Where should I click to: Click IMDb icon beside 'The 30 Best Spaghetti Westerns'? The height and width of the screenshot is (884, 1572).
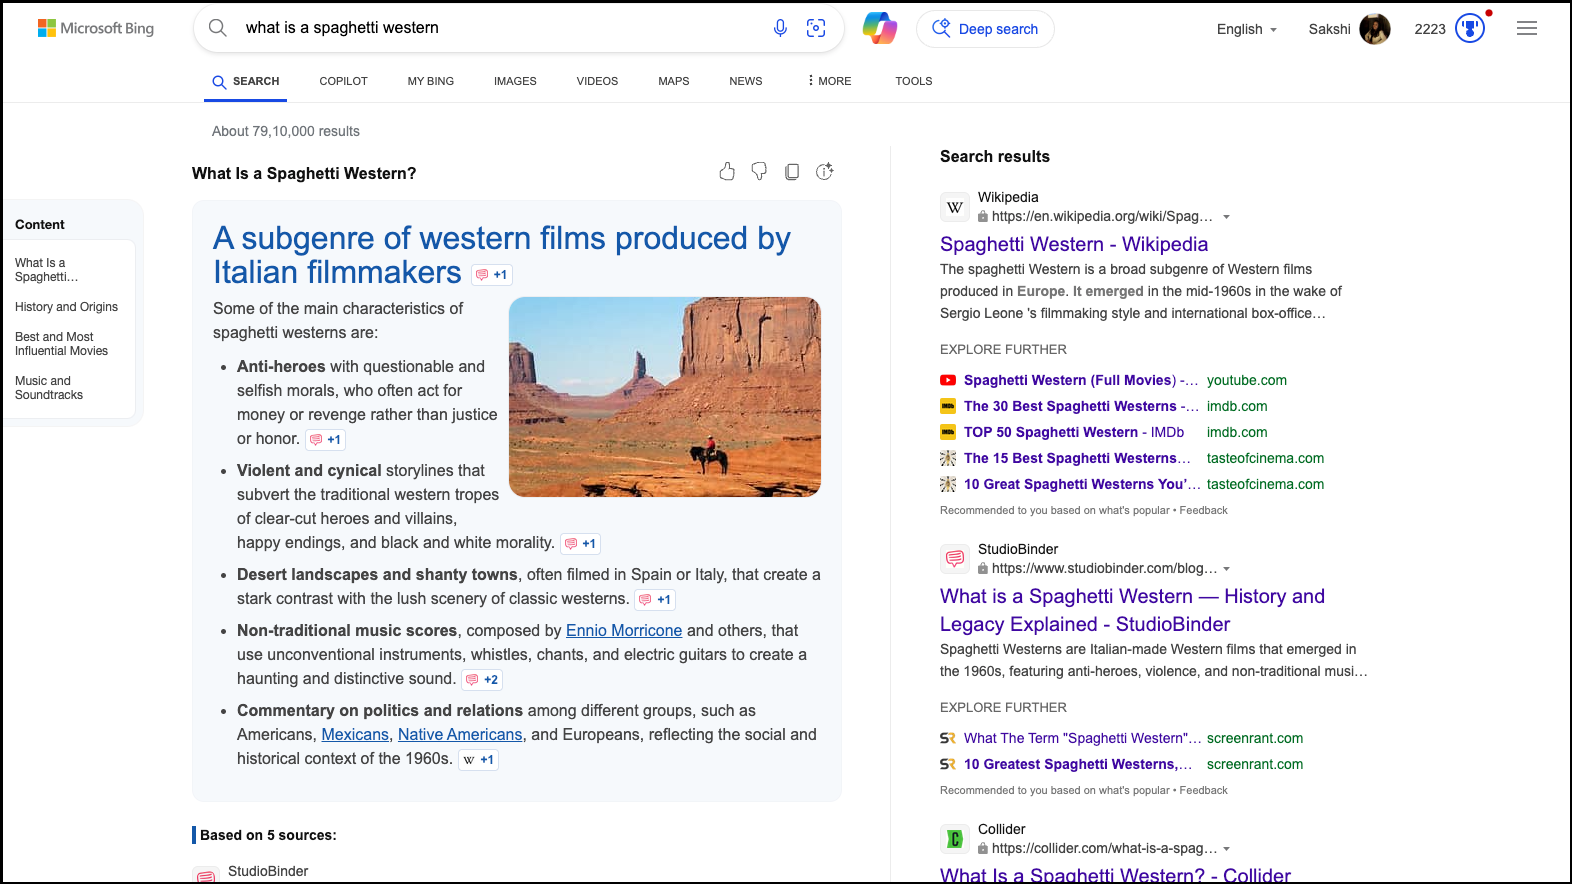point(948,406)
